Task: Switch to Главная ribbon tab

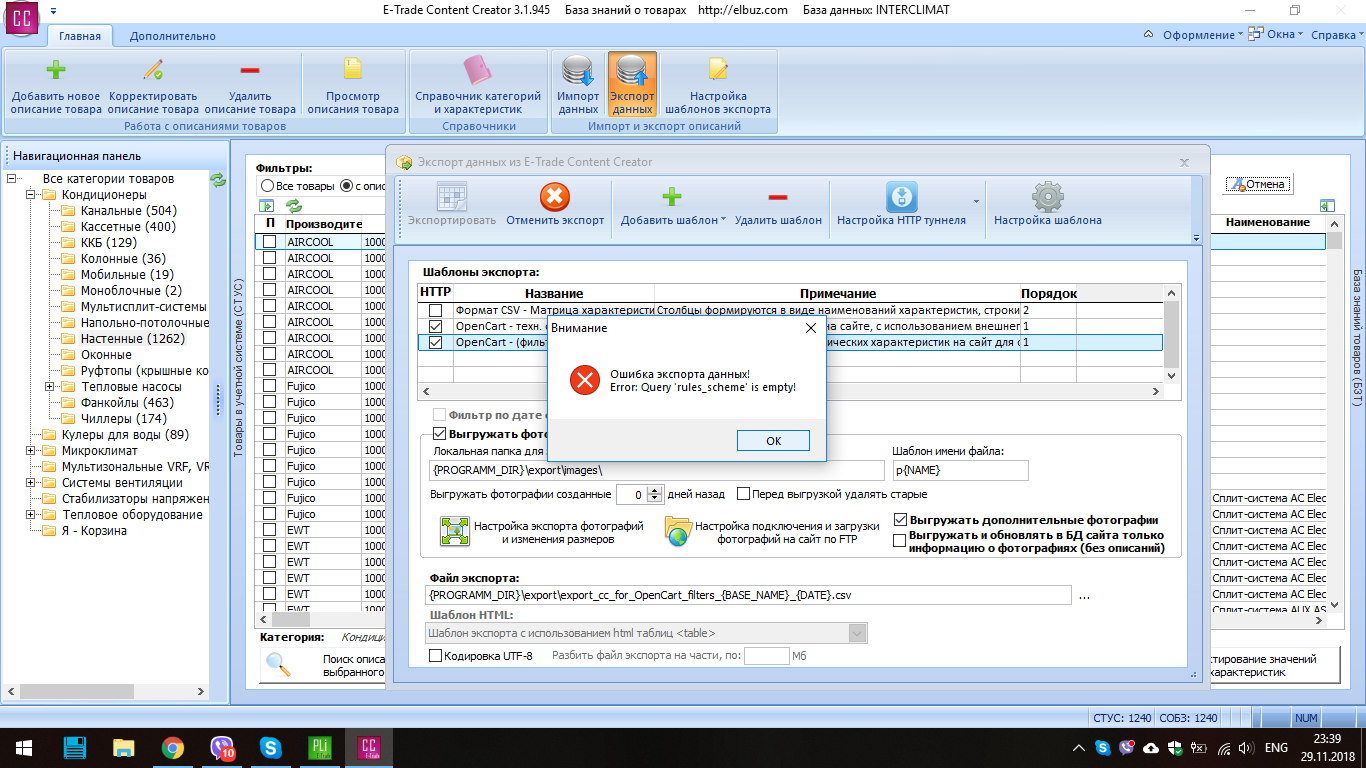Action: tap(80, 36)
